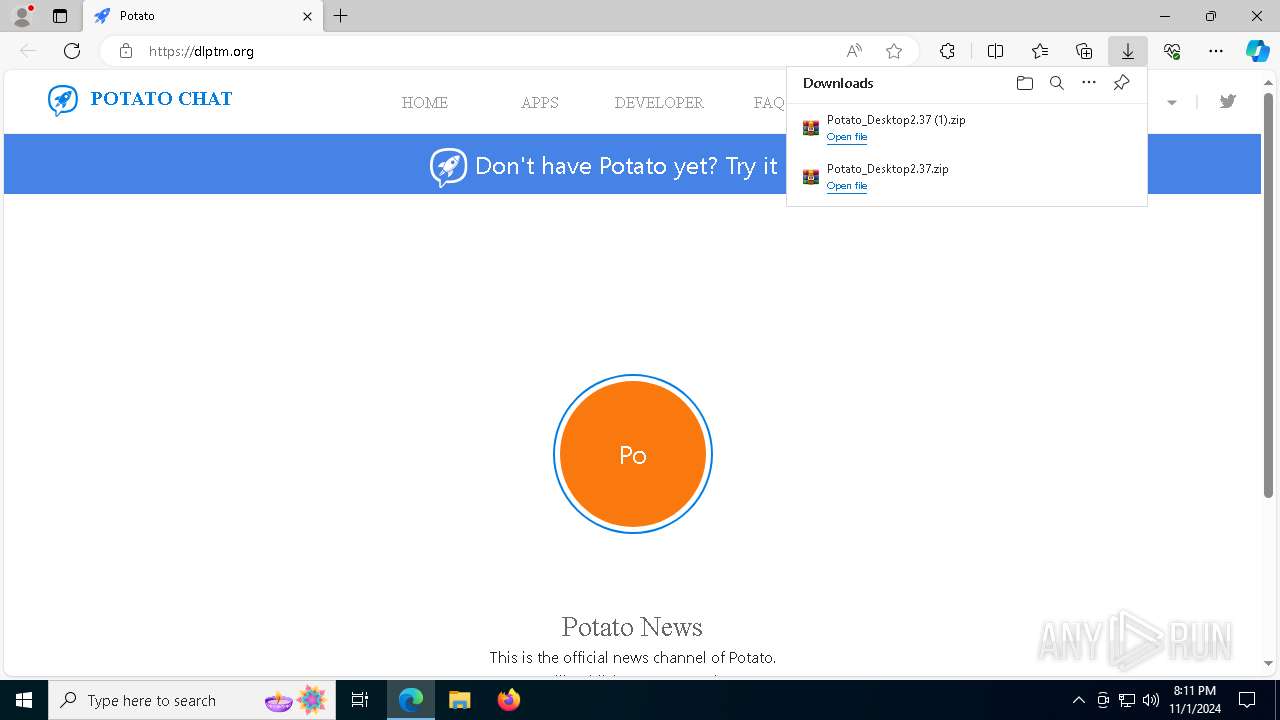Open Task View on taskbar
This screenshot has width=1280, height=720.
tap(360, 700)
